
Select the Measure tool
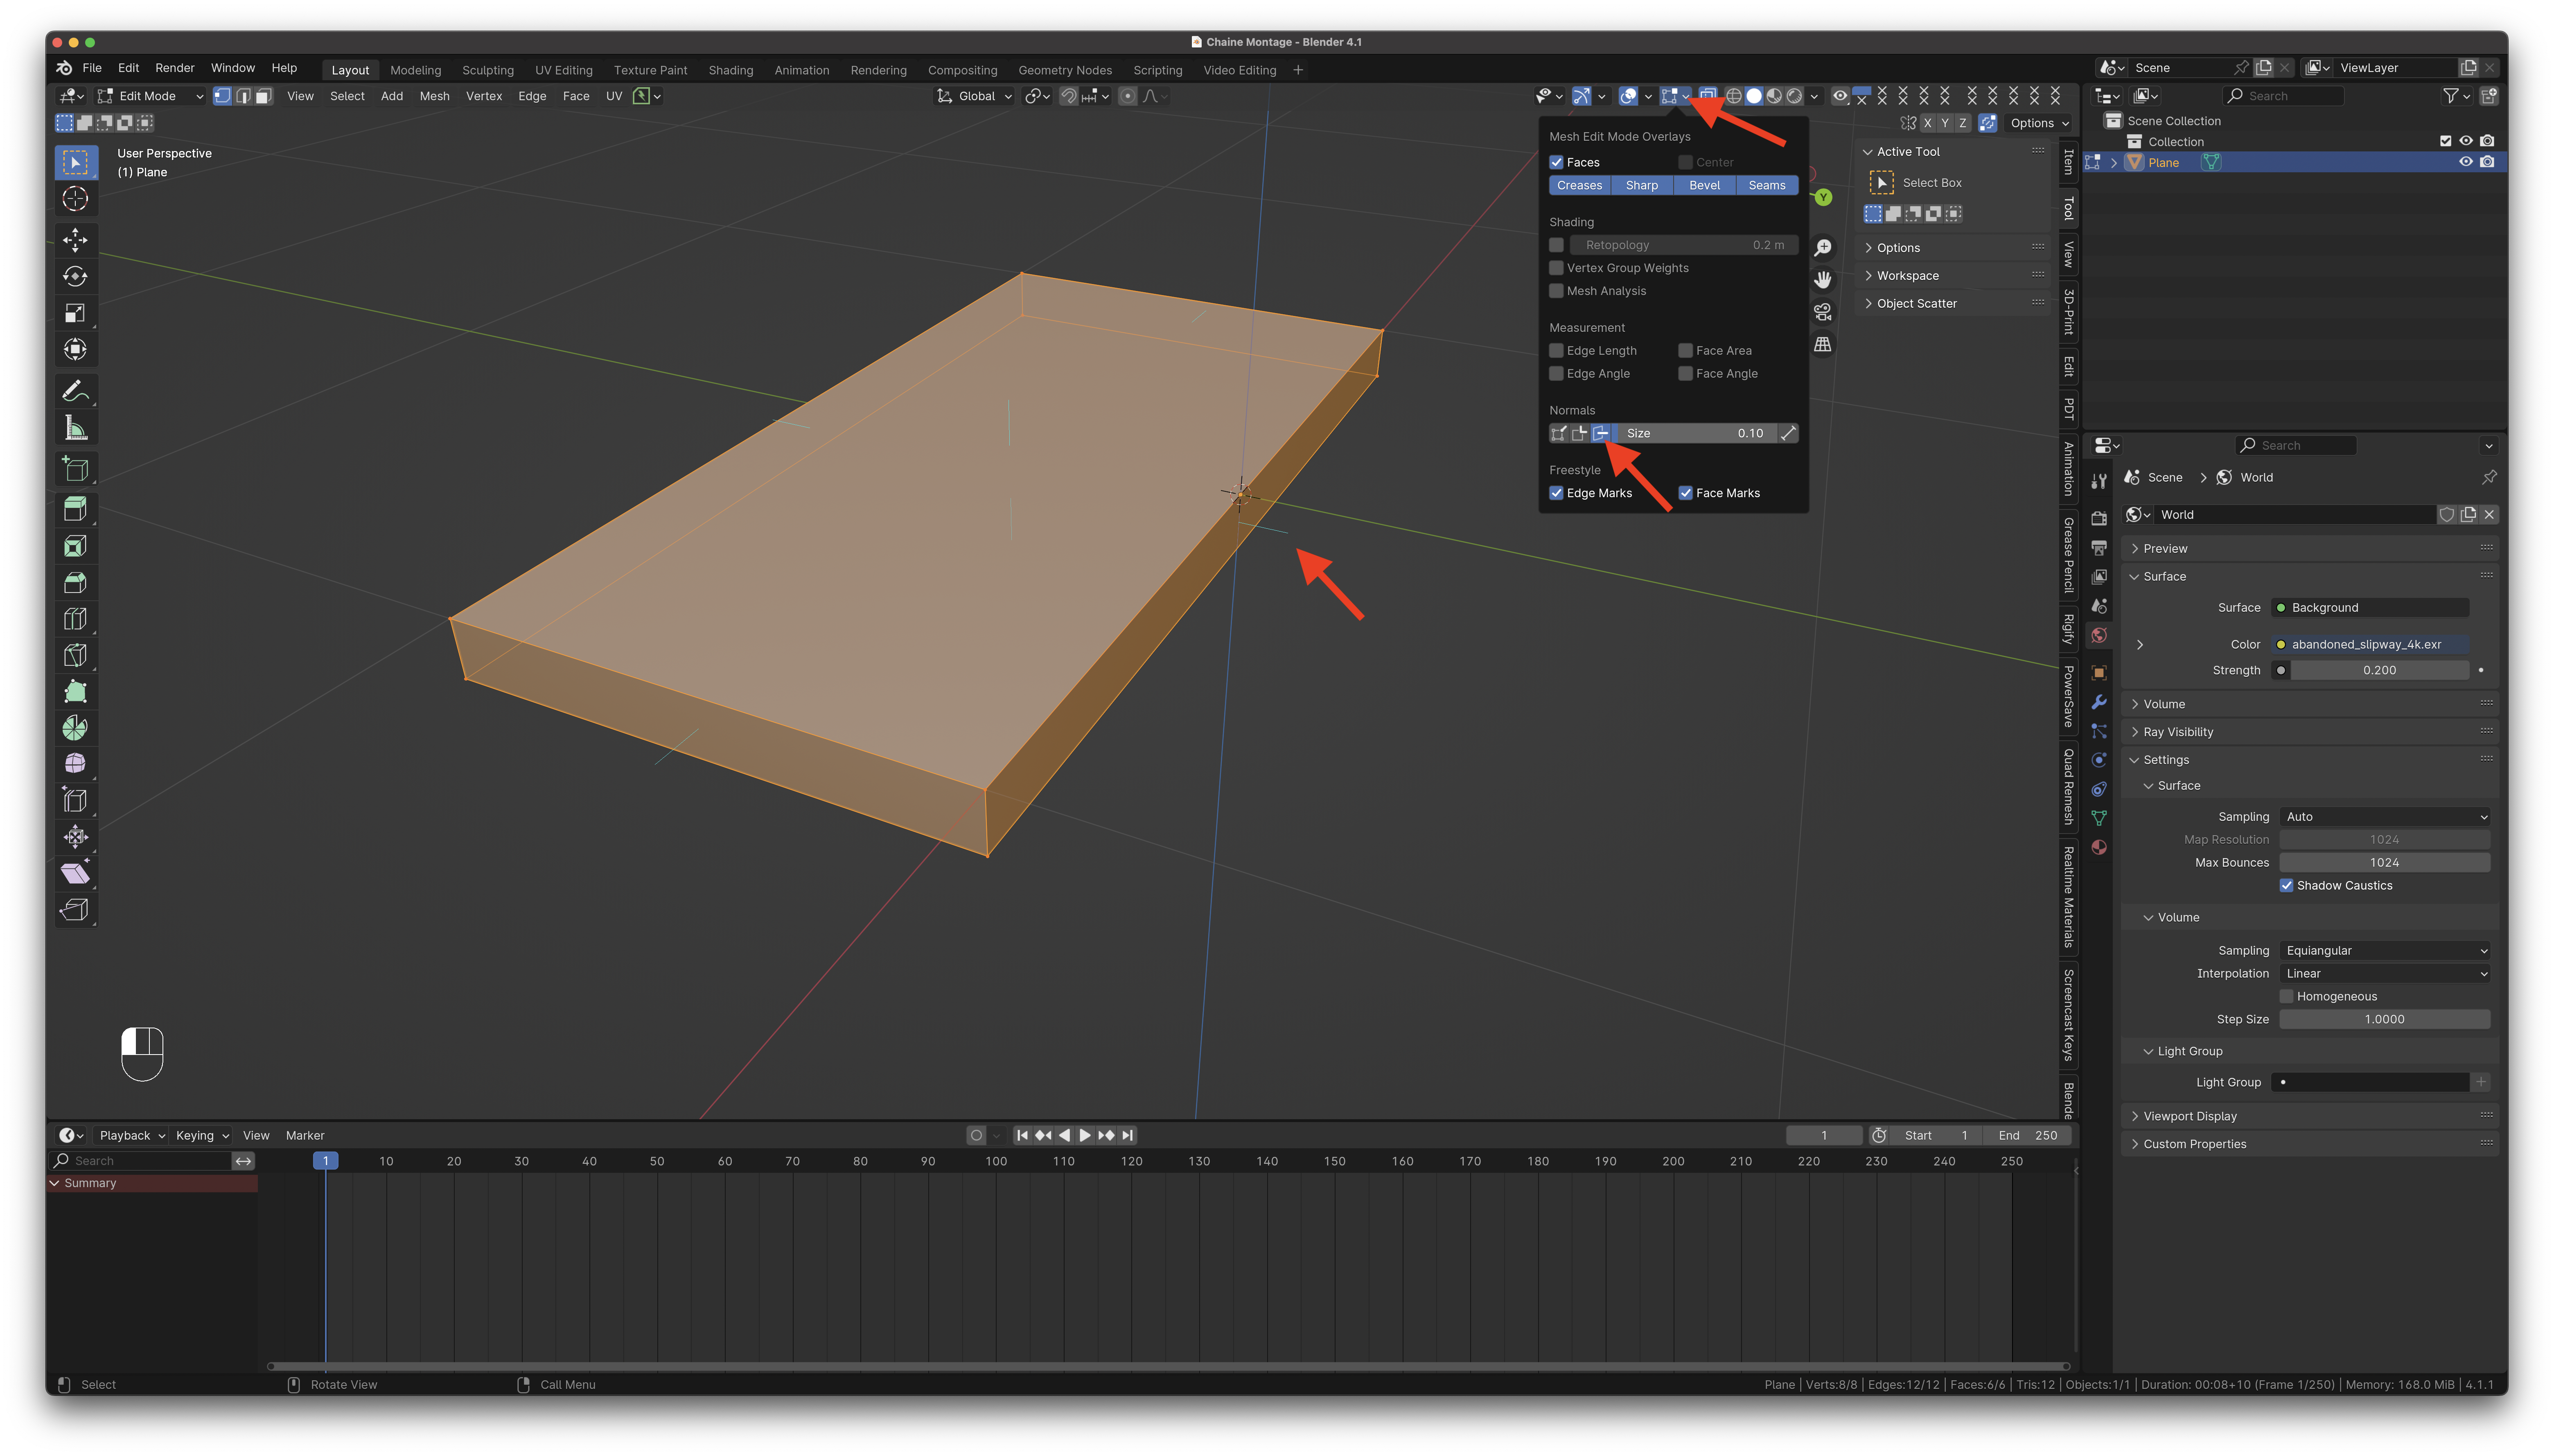point(75,428)
